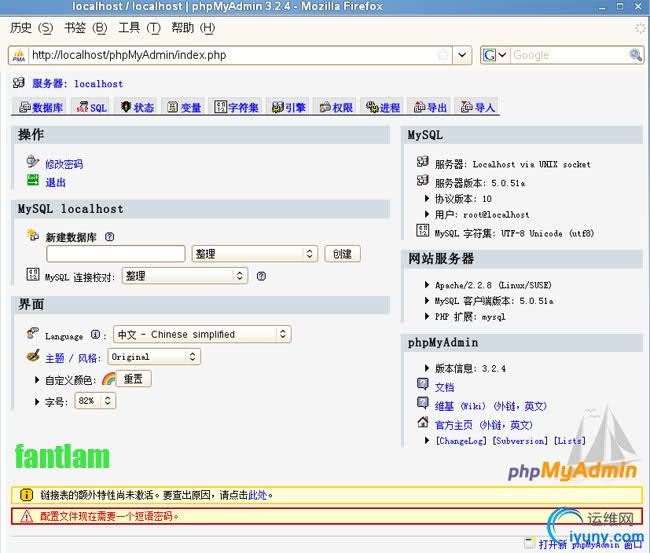Open the SQL tab
The width and height of the screenshot is (650, 553).
[92, 107]
